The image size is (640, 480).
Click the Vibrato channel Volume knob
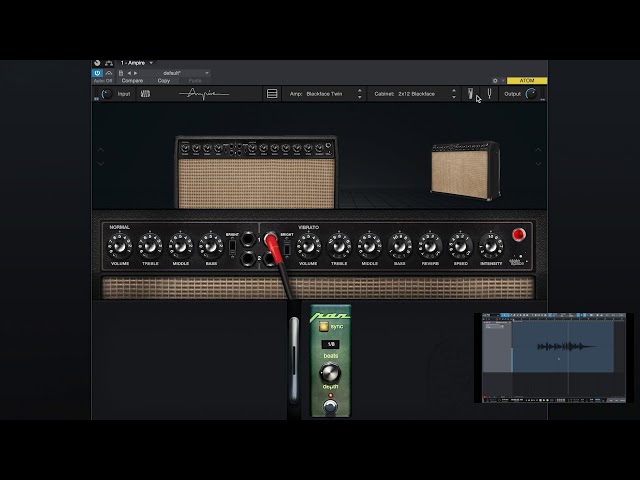309,246
